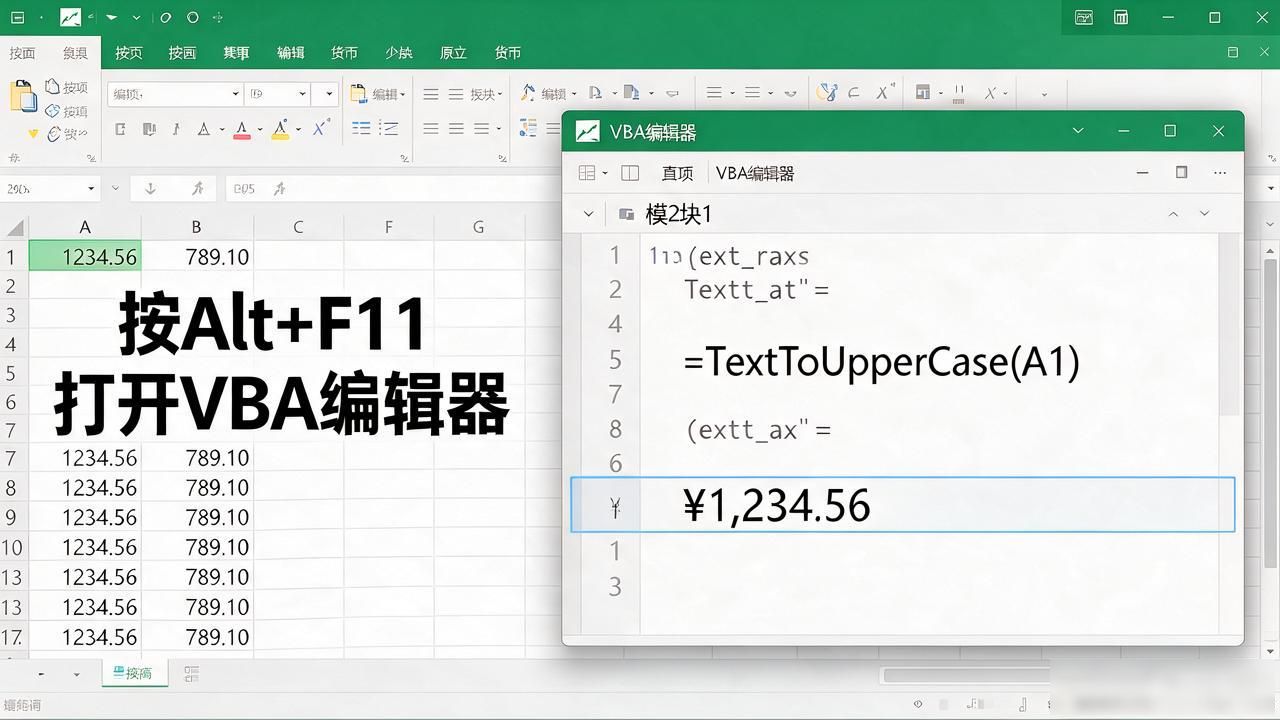Open the 少块 ribbon tab
The height and width of the screenshot is (720, 1280).
click(x=398, y=52)
